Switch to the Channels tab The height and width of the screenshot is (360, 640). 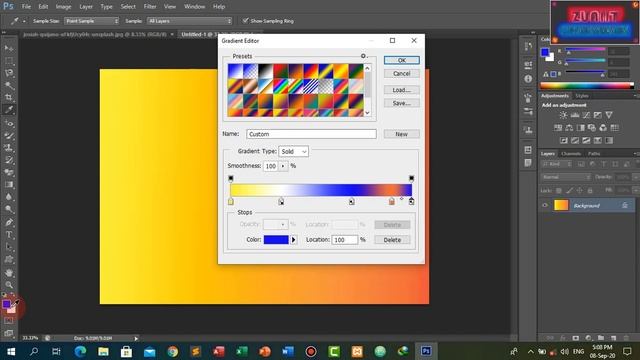[571, 154]
